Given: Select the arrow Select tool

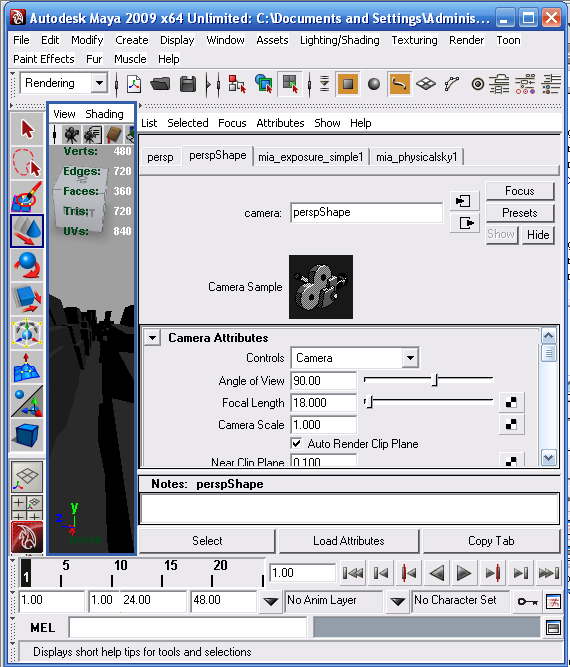Looking at the screenshot, I should point(27,129).
